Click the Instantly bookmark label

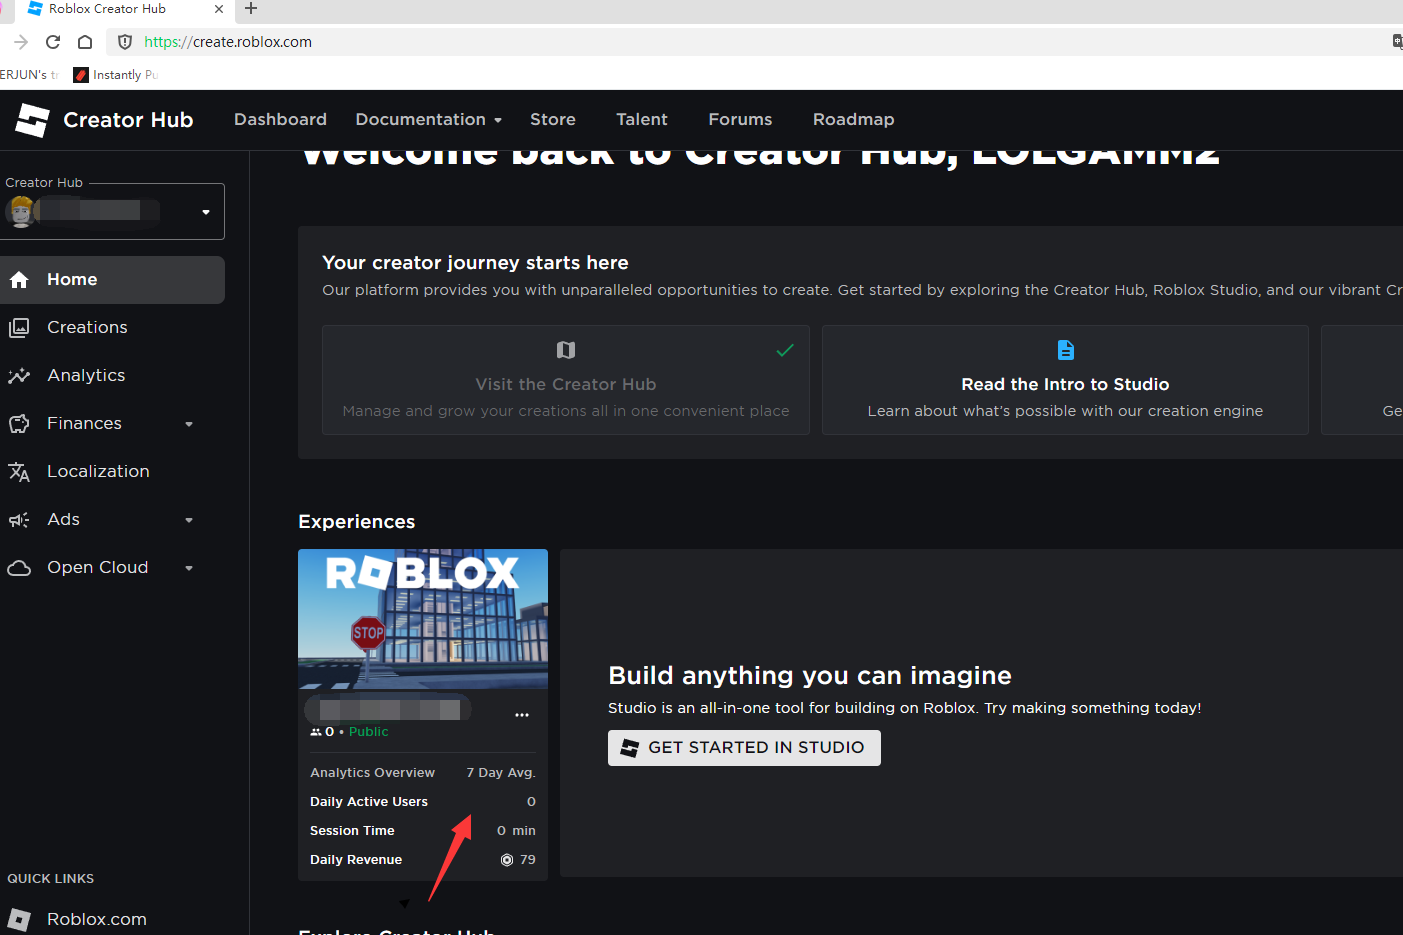(x=125, y=75)
